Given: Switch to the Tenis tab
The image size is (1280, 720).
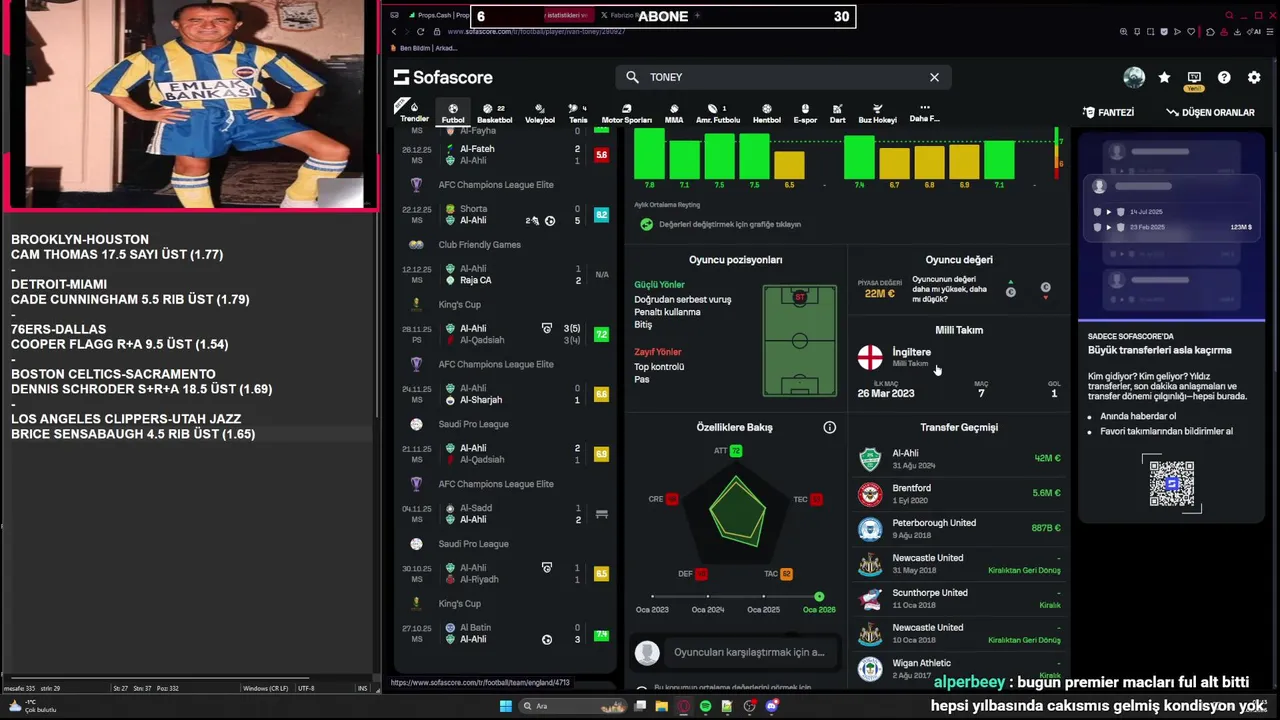Looking at the screenshot, I should tap(578, 113).
